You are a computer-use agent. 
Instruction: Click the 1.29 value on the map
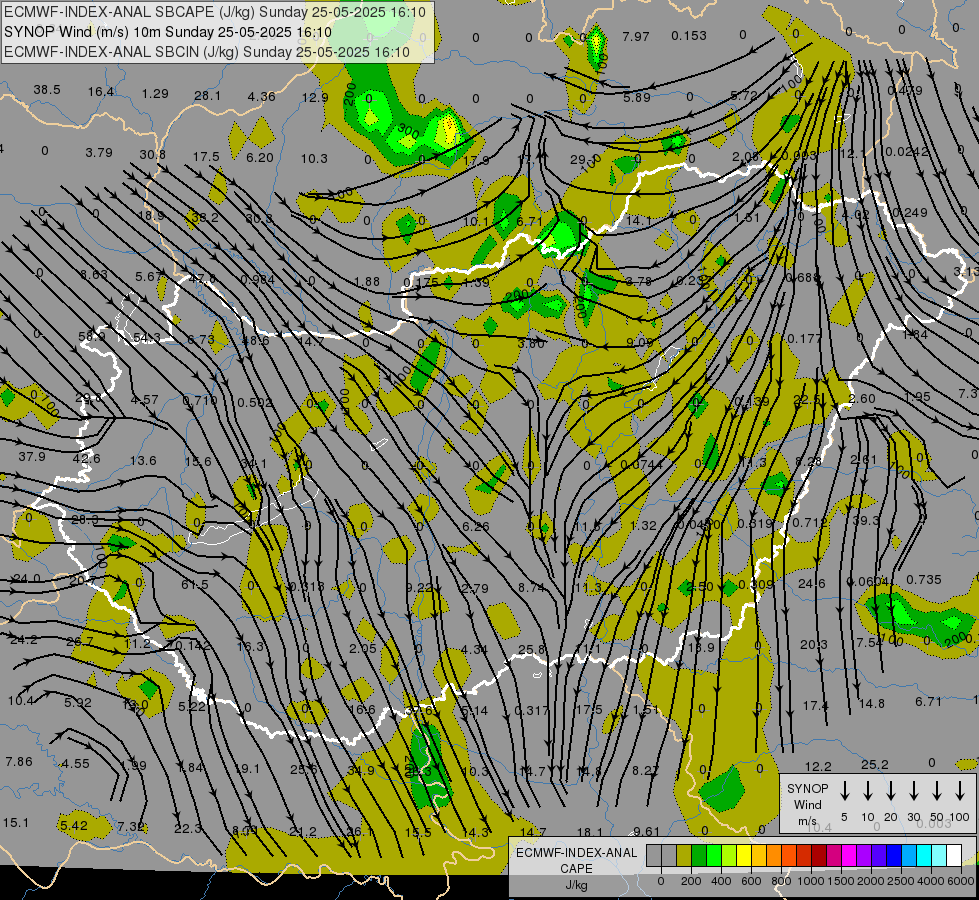pyautogui.click(x=155, y=94)
